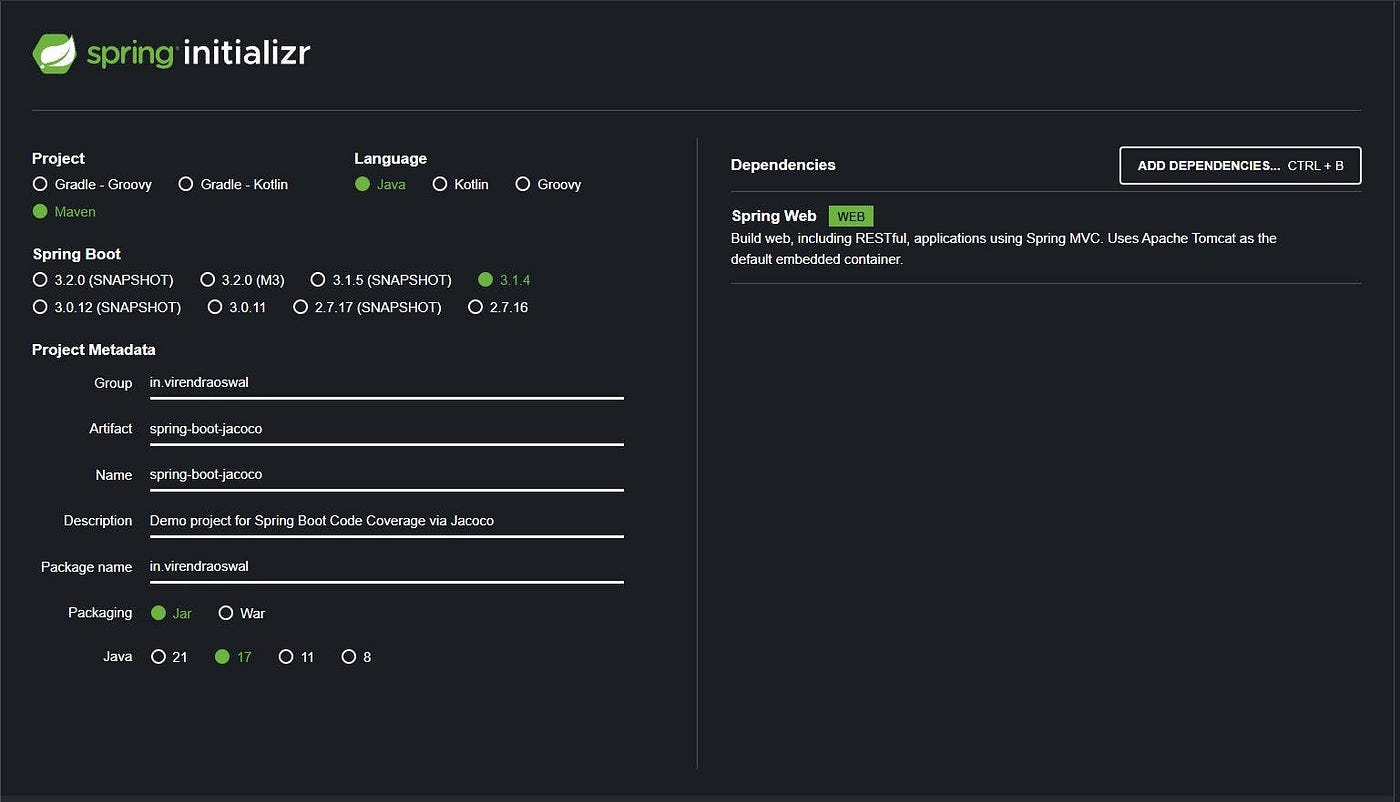
Task: Click the Spring Web dependency entry
Action: (x=1046, y=237)
